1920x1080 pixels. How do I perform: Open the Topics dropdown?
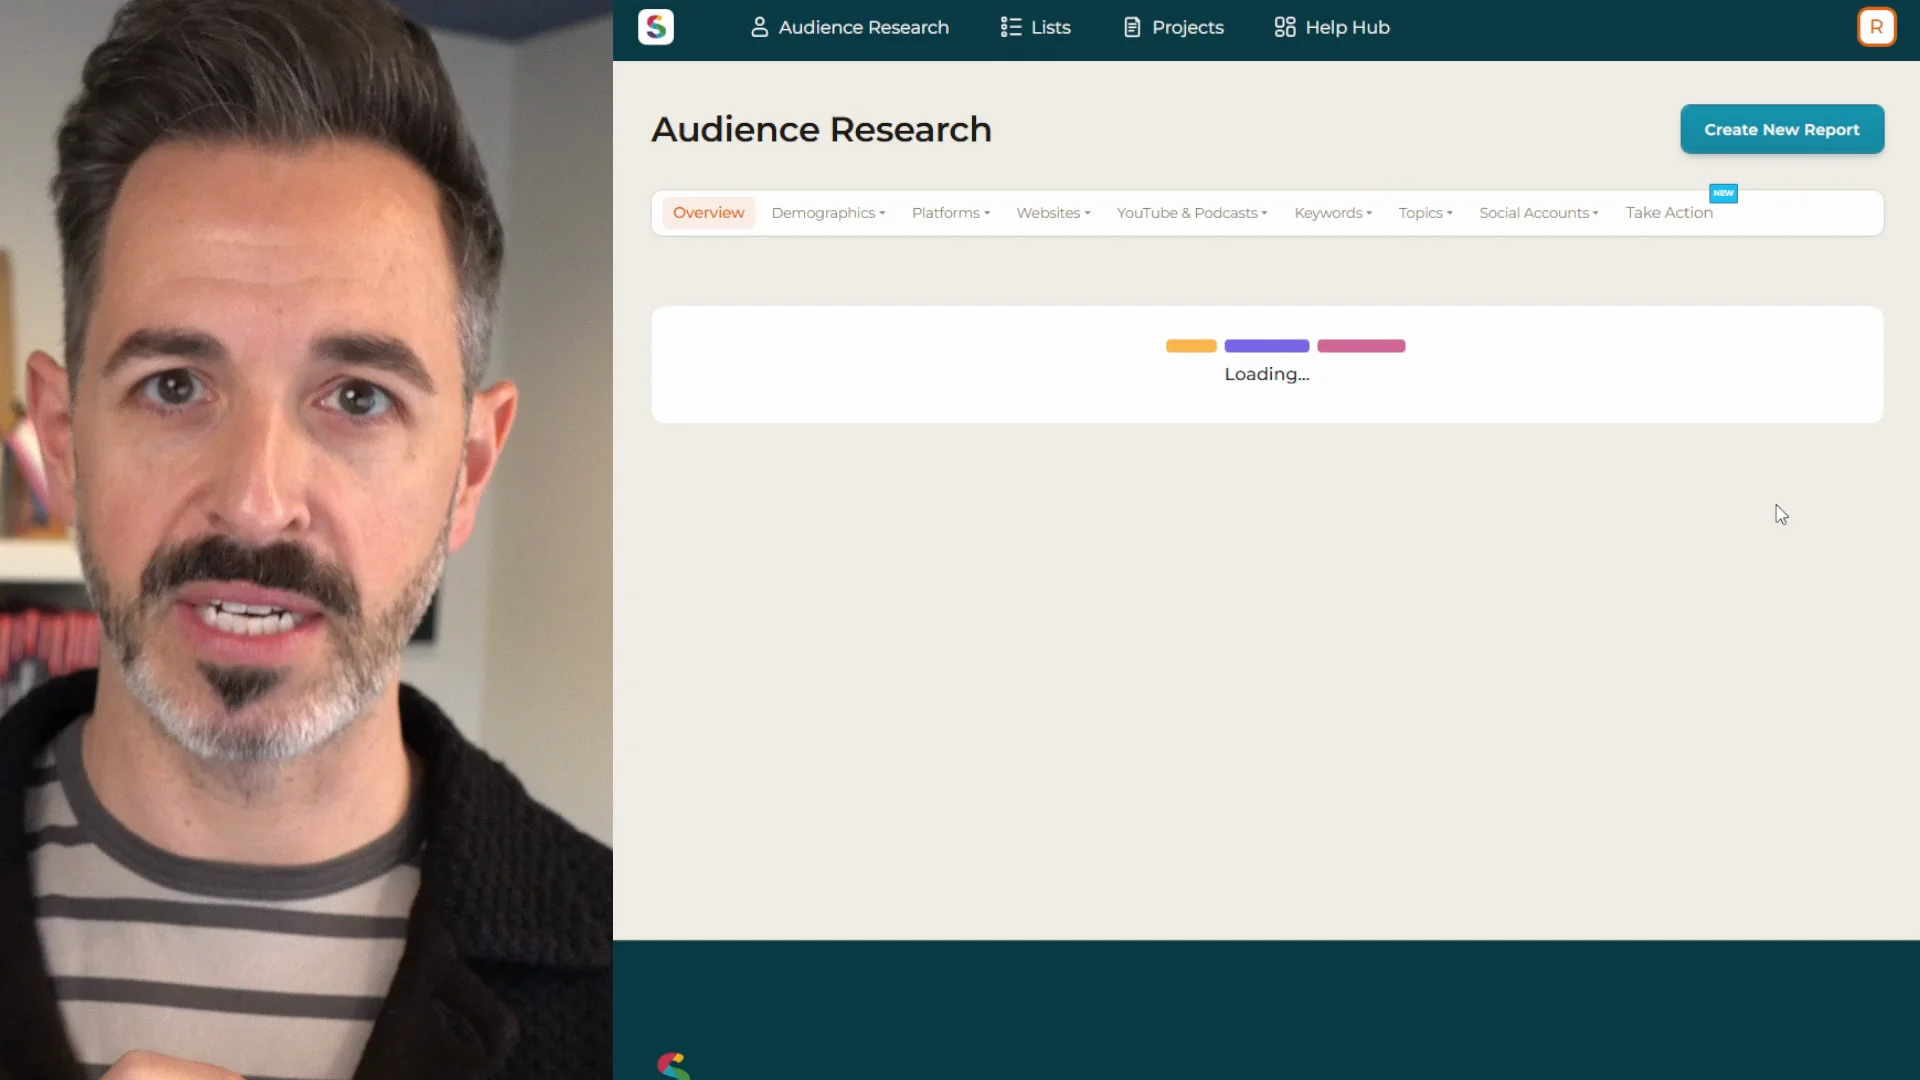coord(1425,213)
